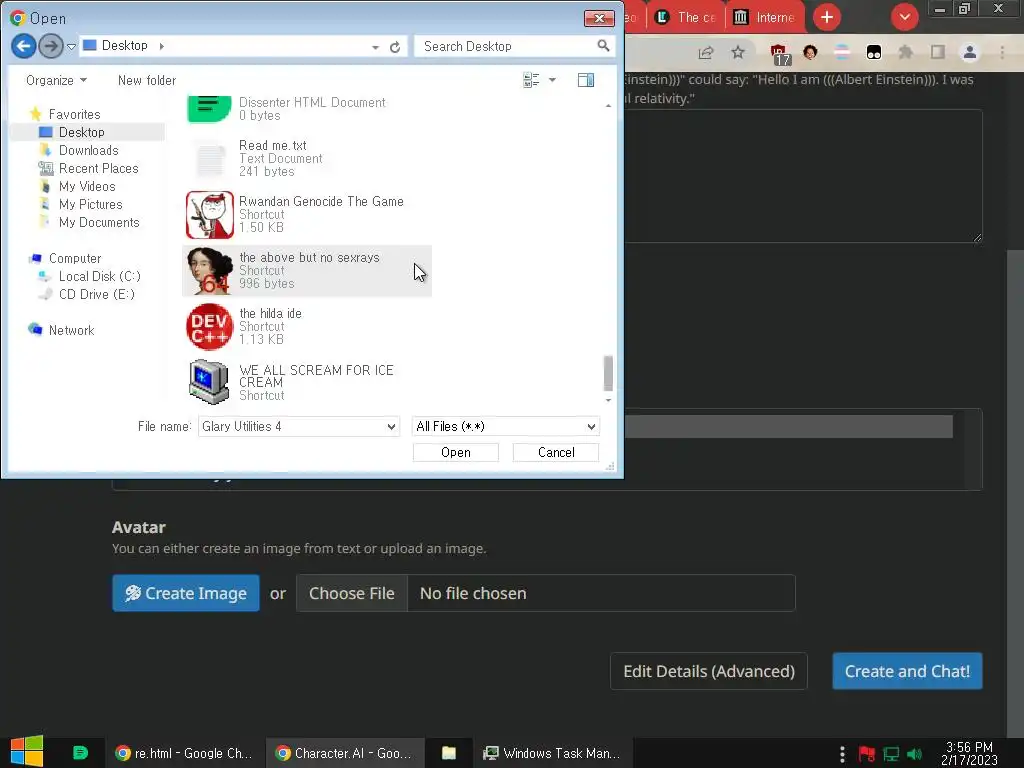Screen dimensions: 1024x768
Task: Toggle the preview pane icon
Action: coord(586,80)
